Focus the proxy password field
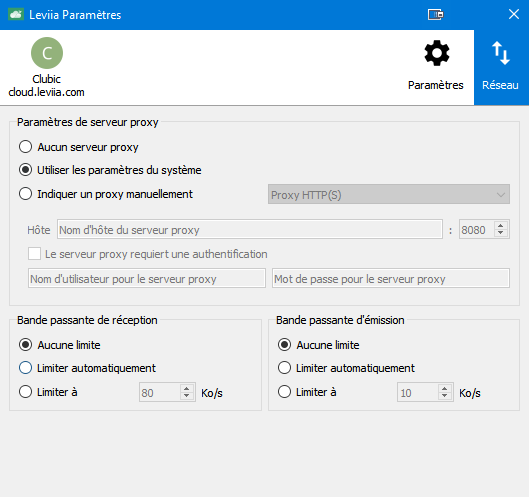The image size is (529, 497). click(391, 278)
